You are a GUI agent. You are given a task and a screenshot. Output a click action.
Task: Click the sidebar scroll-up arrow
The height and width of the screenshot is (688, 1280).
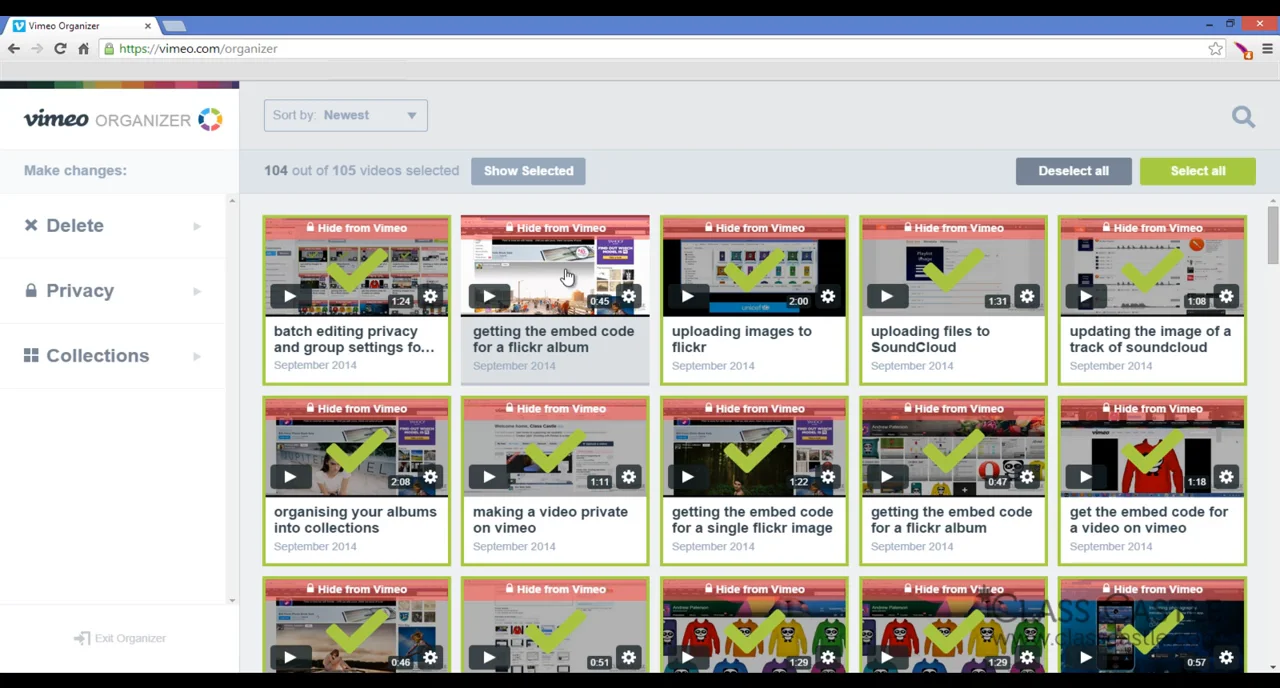pyautogui.click(x=232, y=201)
